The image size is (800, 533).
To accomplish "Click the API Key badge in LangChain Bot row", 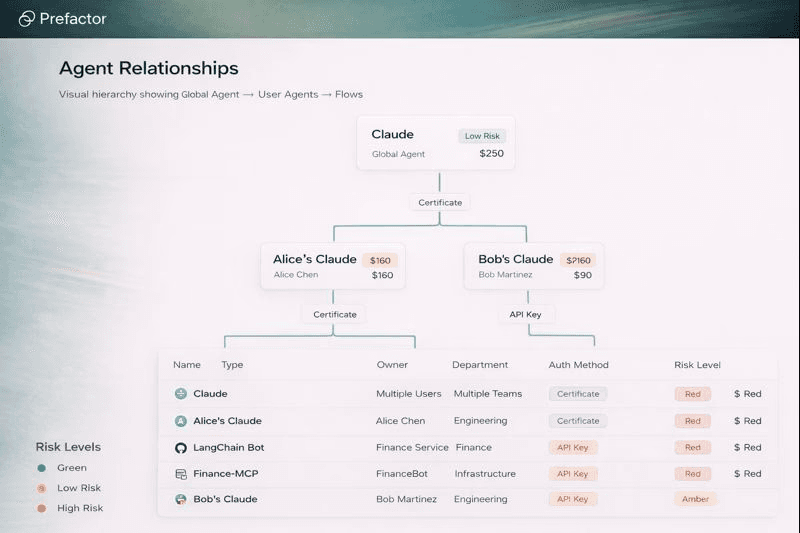I will [x=573, y=448].
